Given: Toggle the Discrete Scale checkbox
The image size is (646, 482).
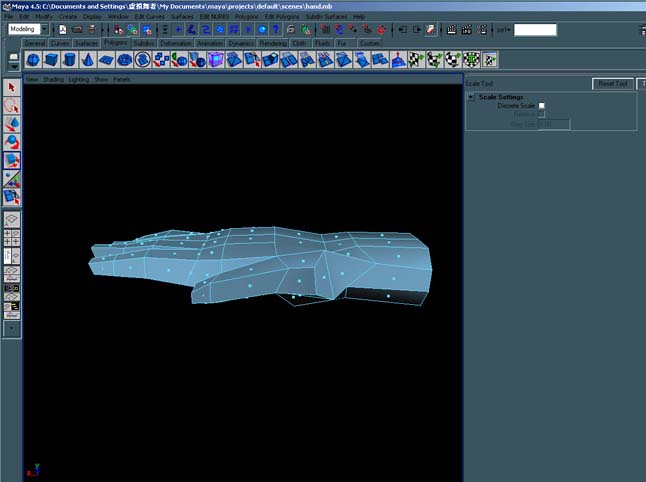Looking at the screenshot, I should click(541, 106).
